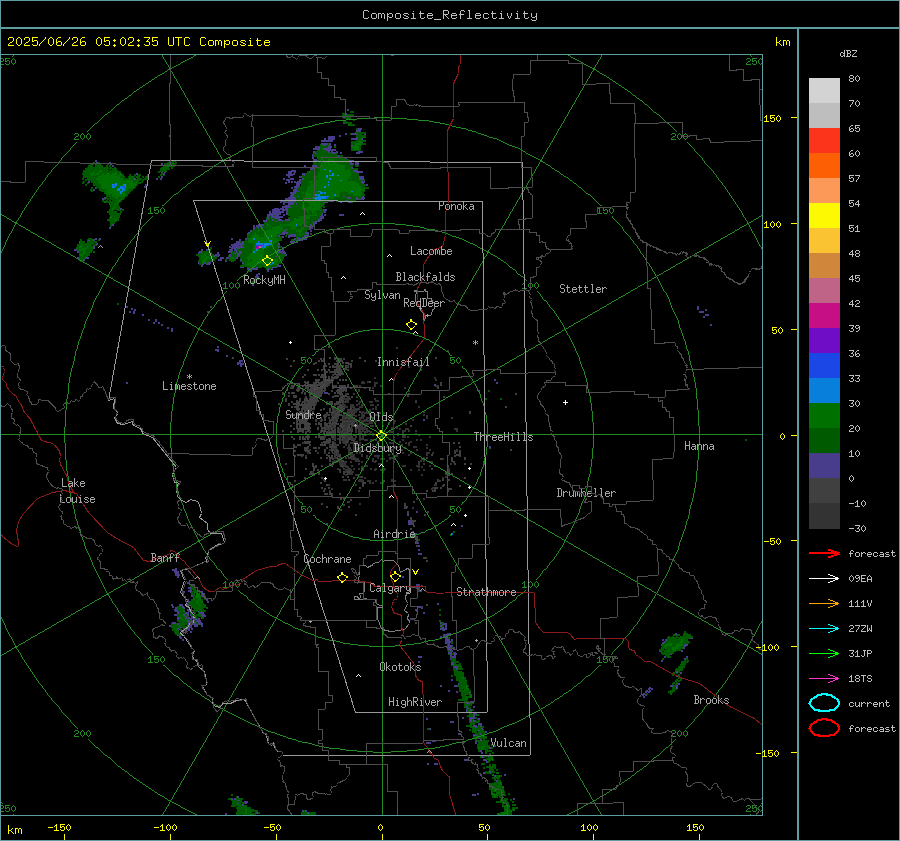Screen dimensions: 900x841
Task: Click the Hanna label
Action: 699,446
